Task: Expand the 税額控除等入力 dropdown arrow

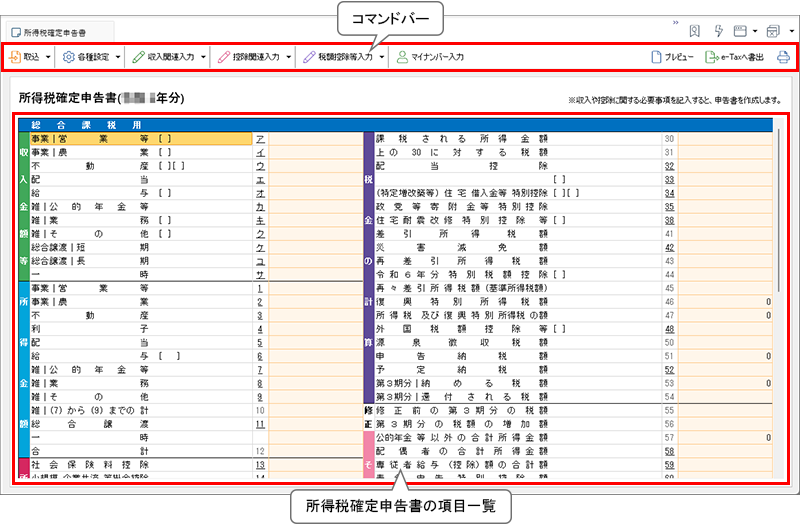Action: click(x=381, y=58)
